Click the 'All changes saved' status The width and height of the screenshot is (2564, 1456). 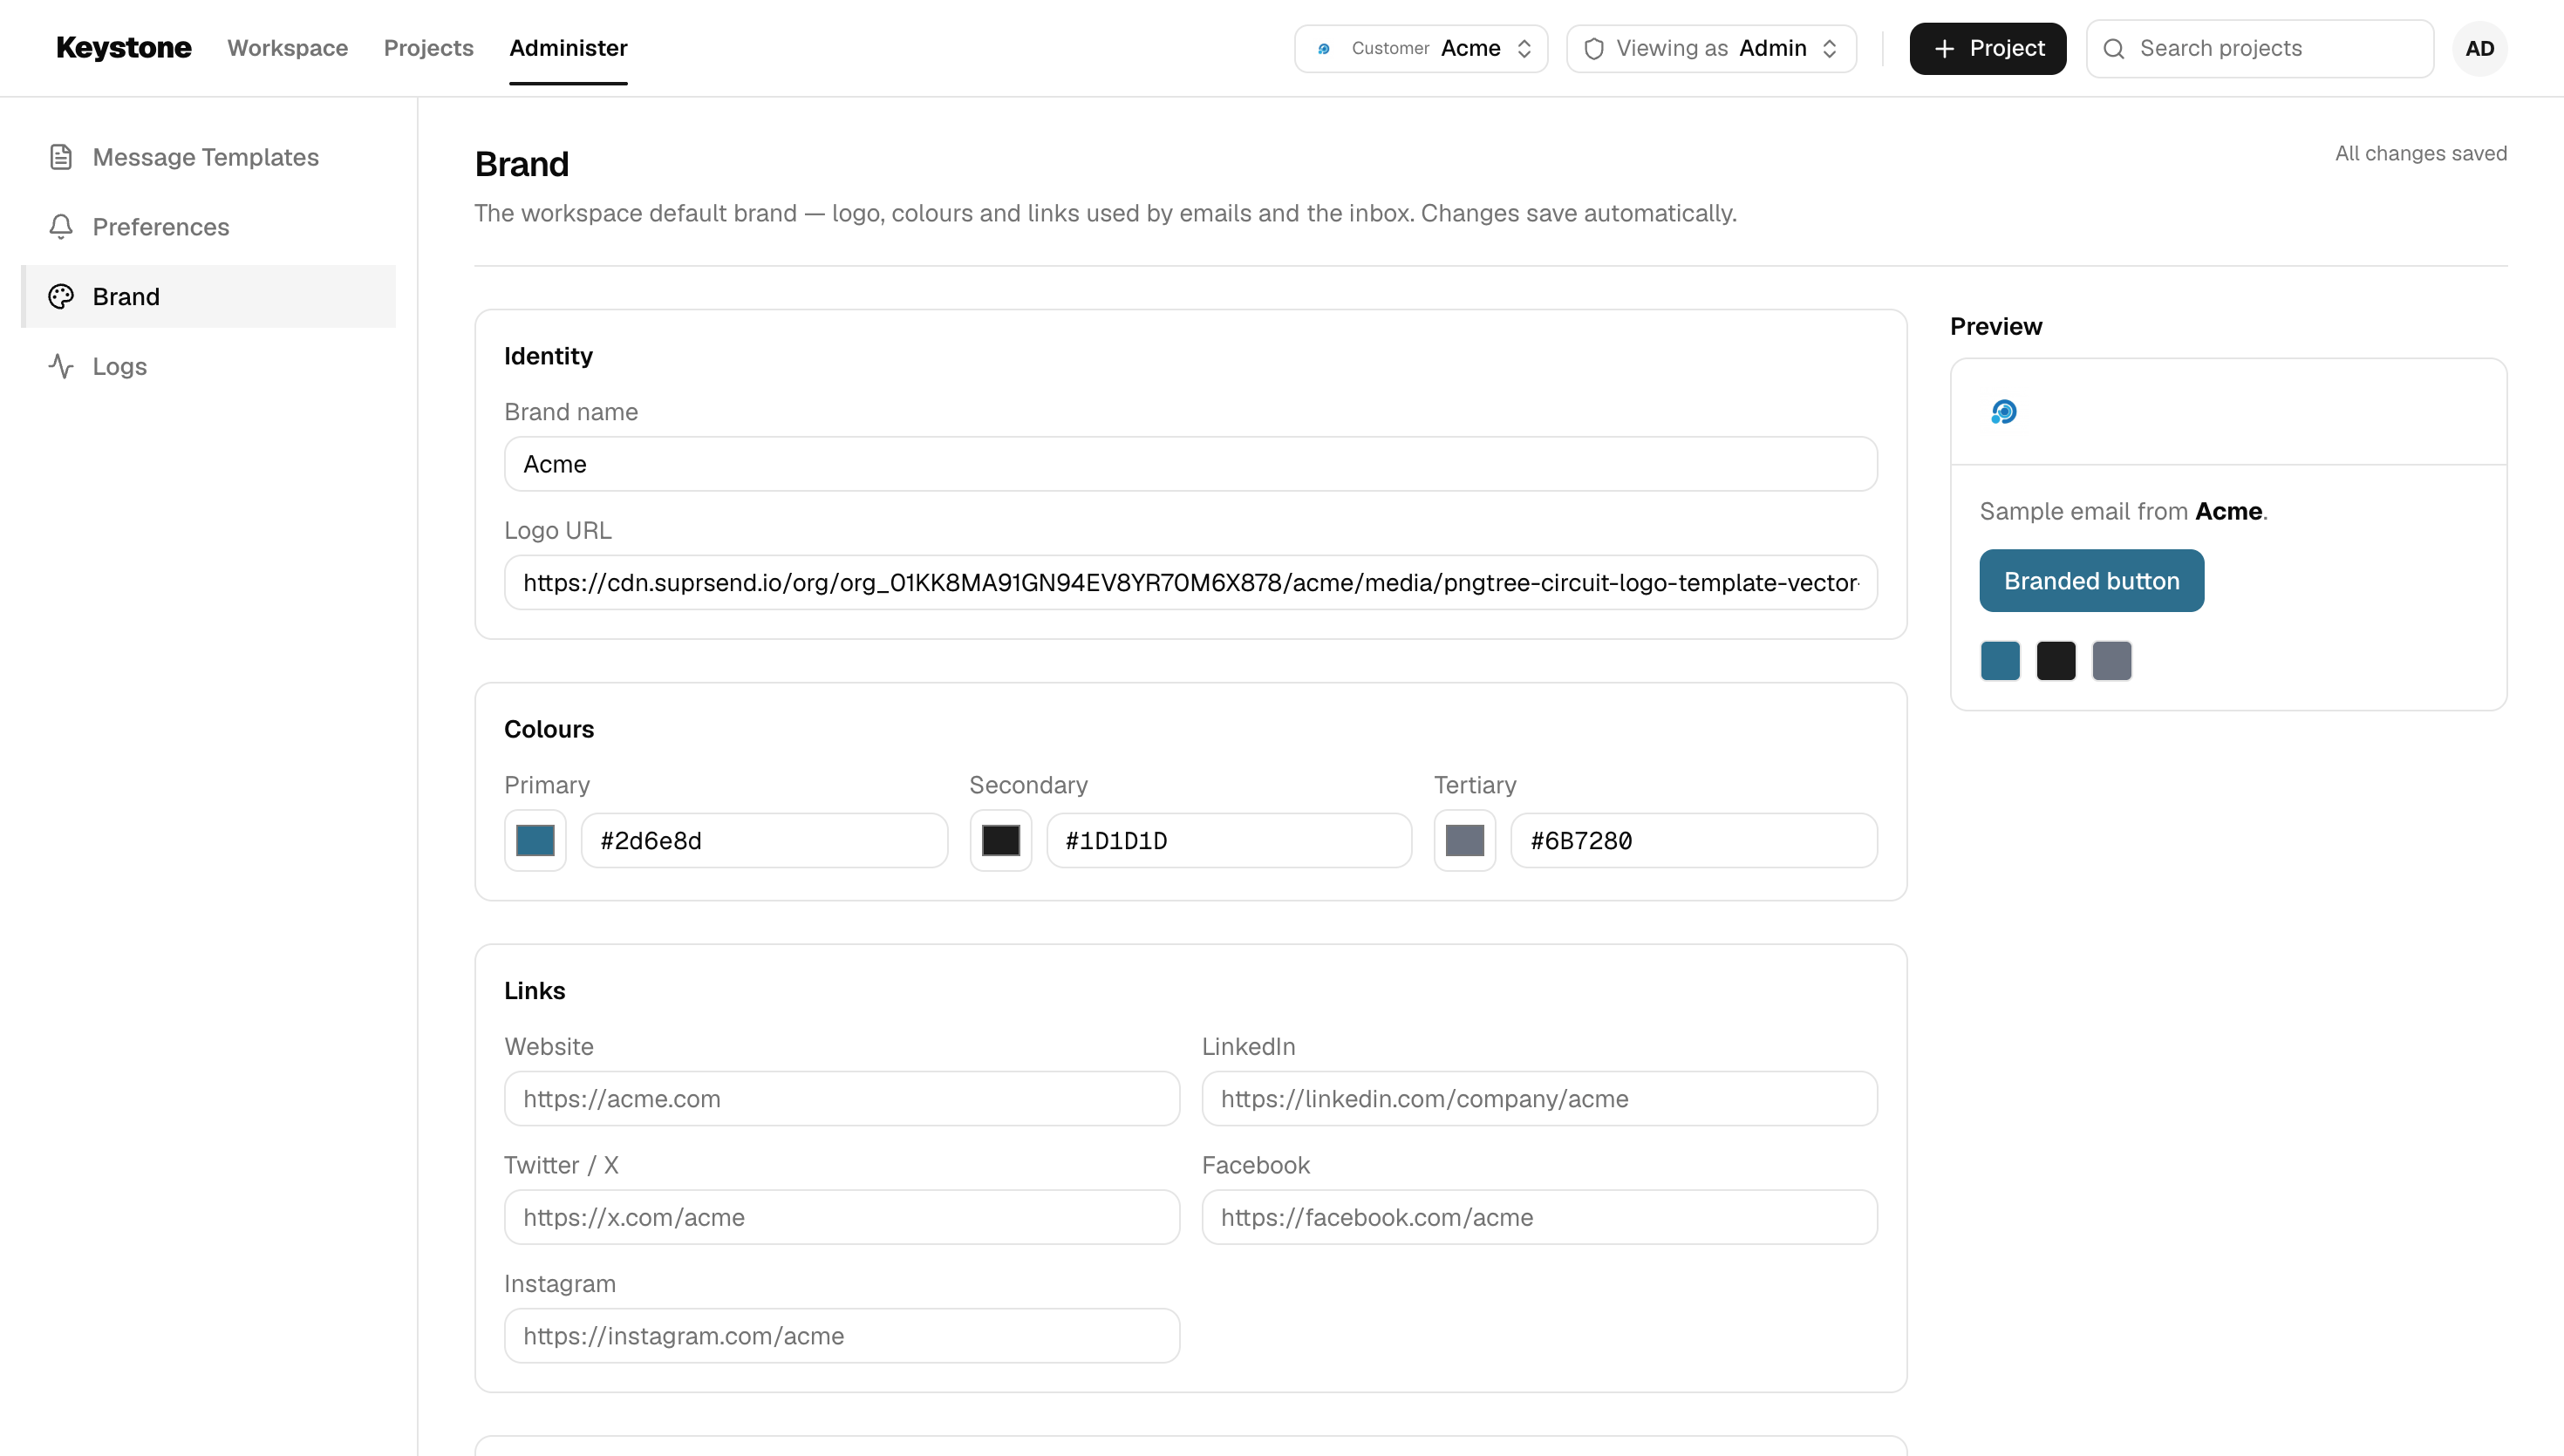[x=2420, y=153]
